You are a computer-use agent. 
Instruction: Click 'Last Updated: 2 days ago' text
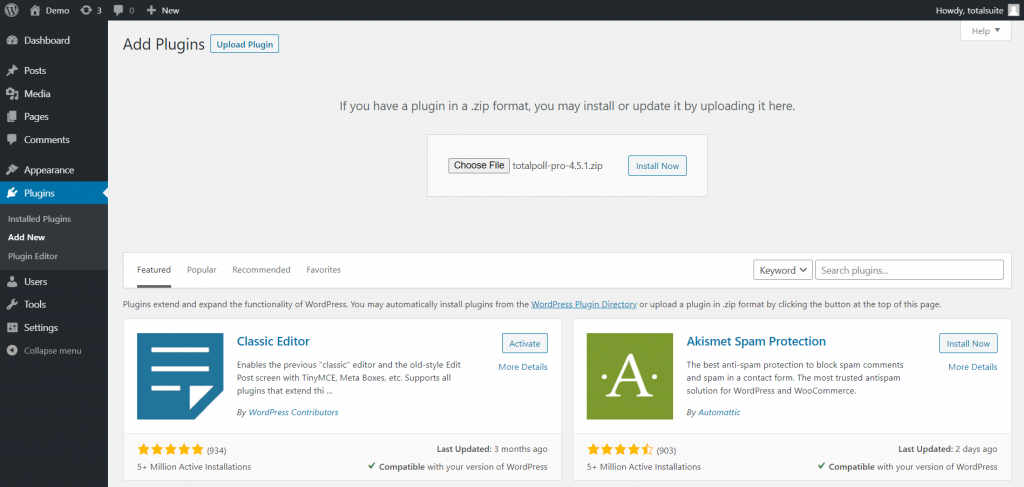tap(948, 449)
